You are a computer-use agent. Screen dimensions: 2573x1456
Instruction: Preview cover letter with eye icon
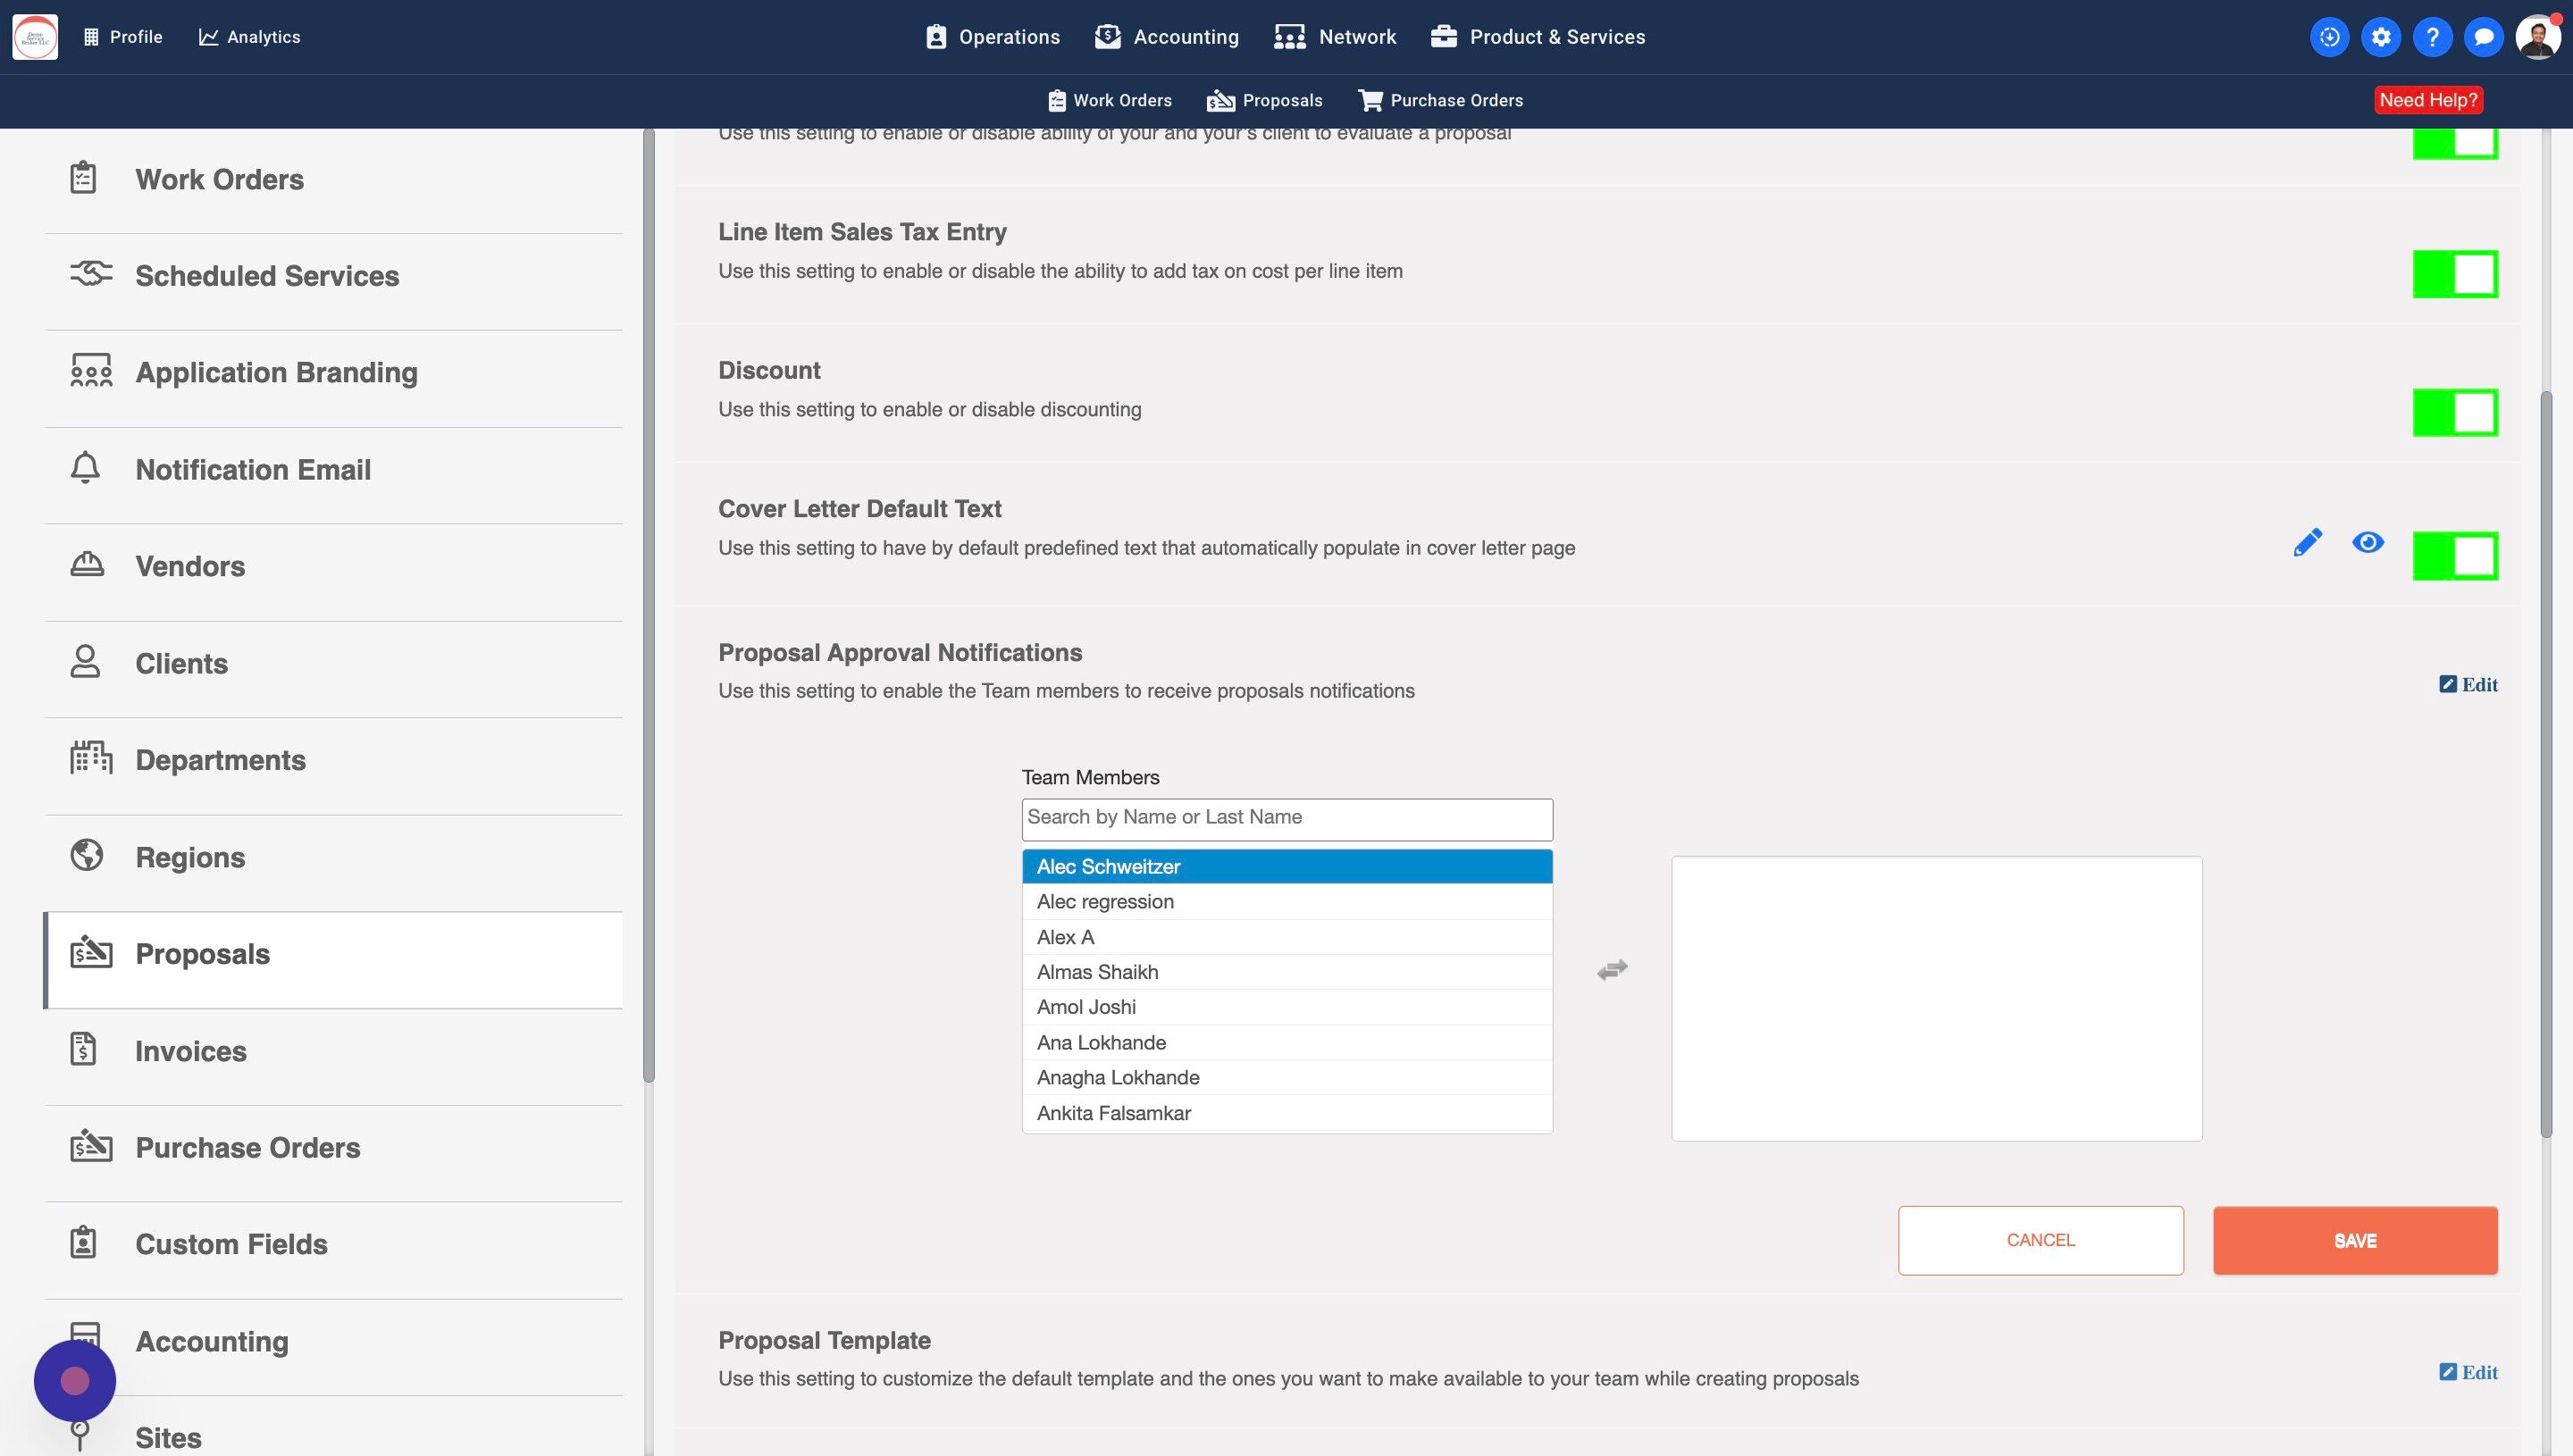coord(2367,543)
